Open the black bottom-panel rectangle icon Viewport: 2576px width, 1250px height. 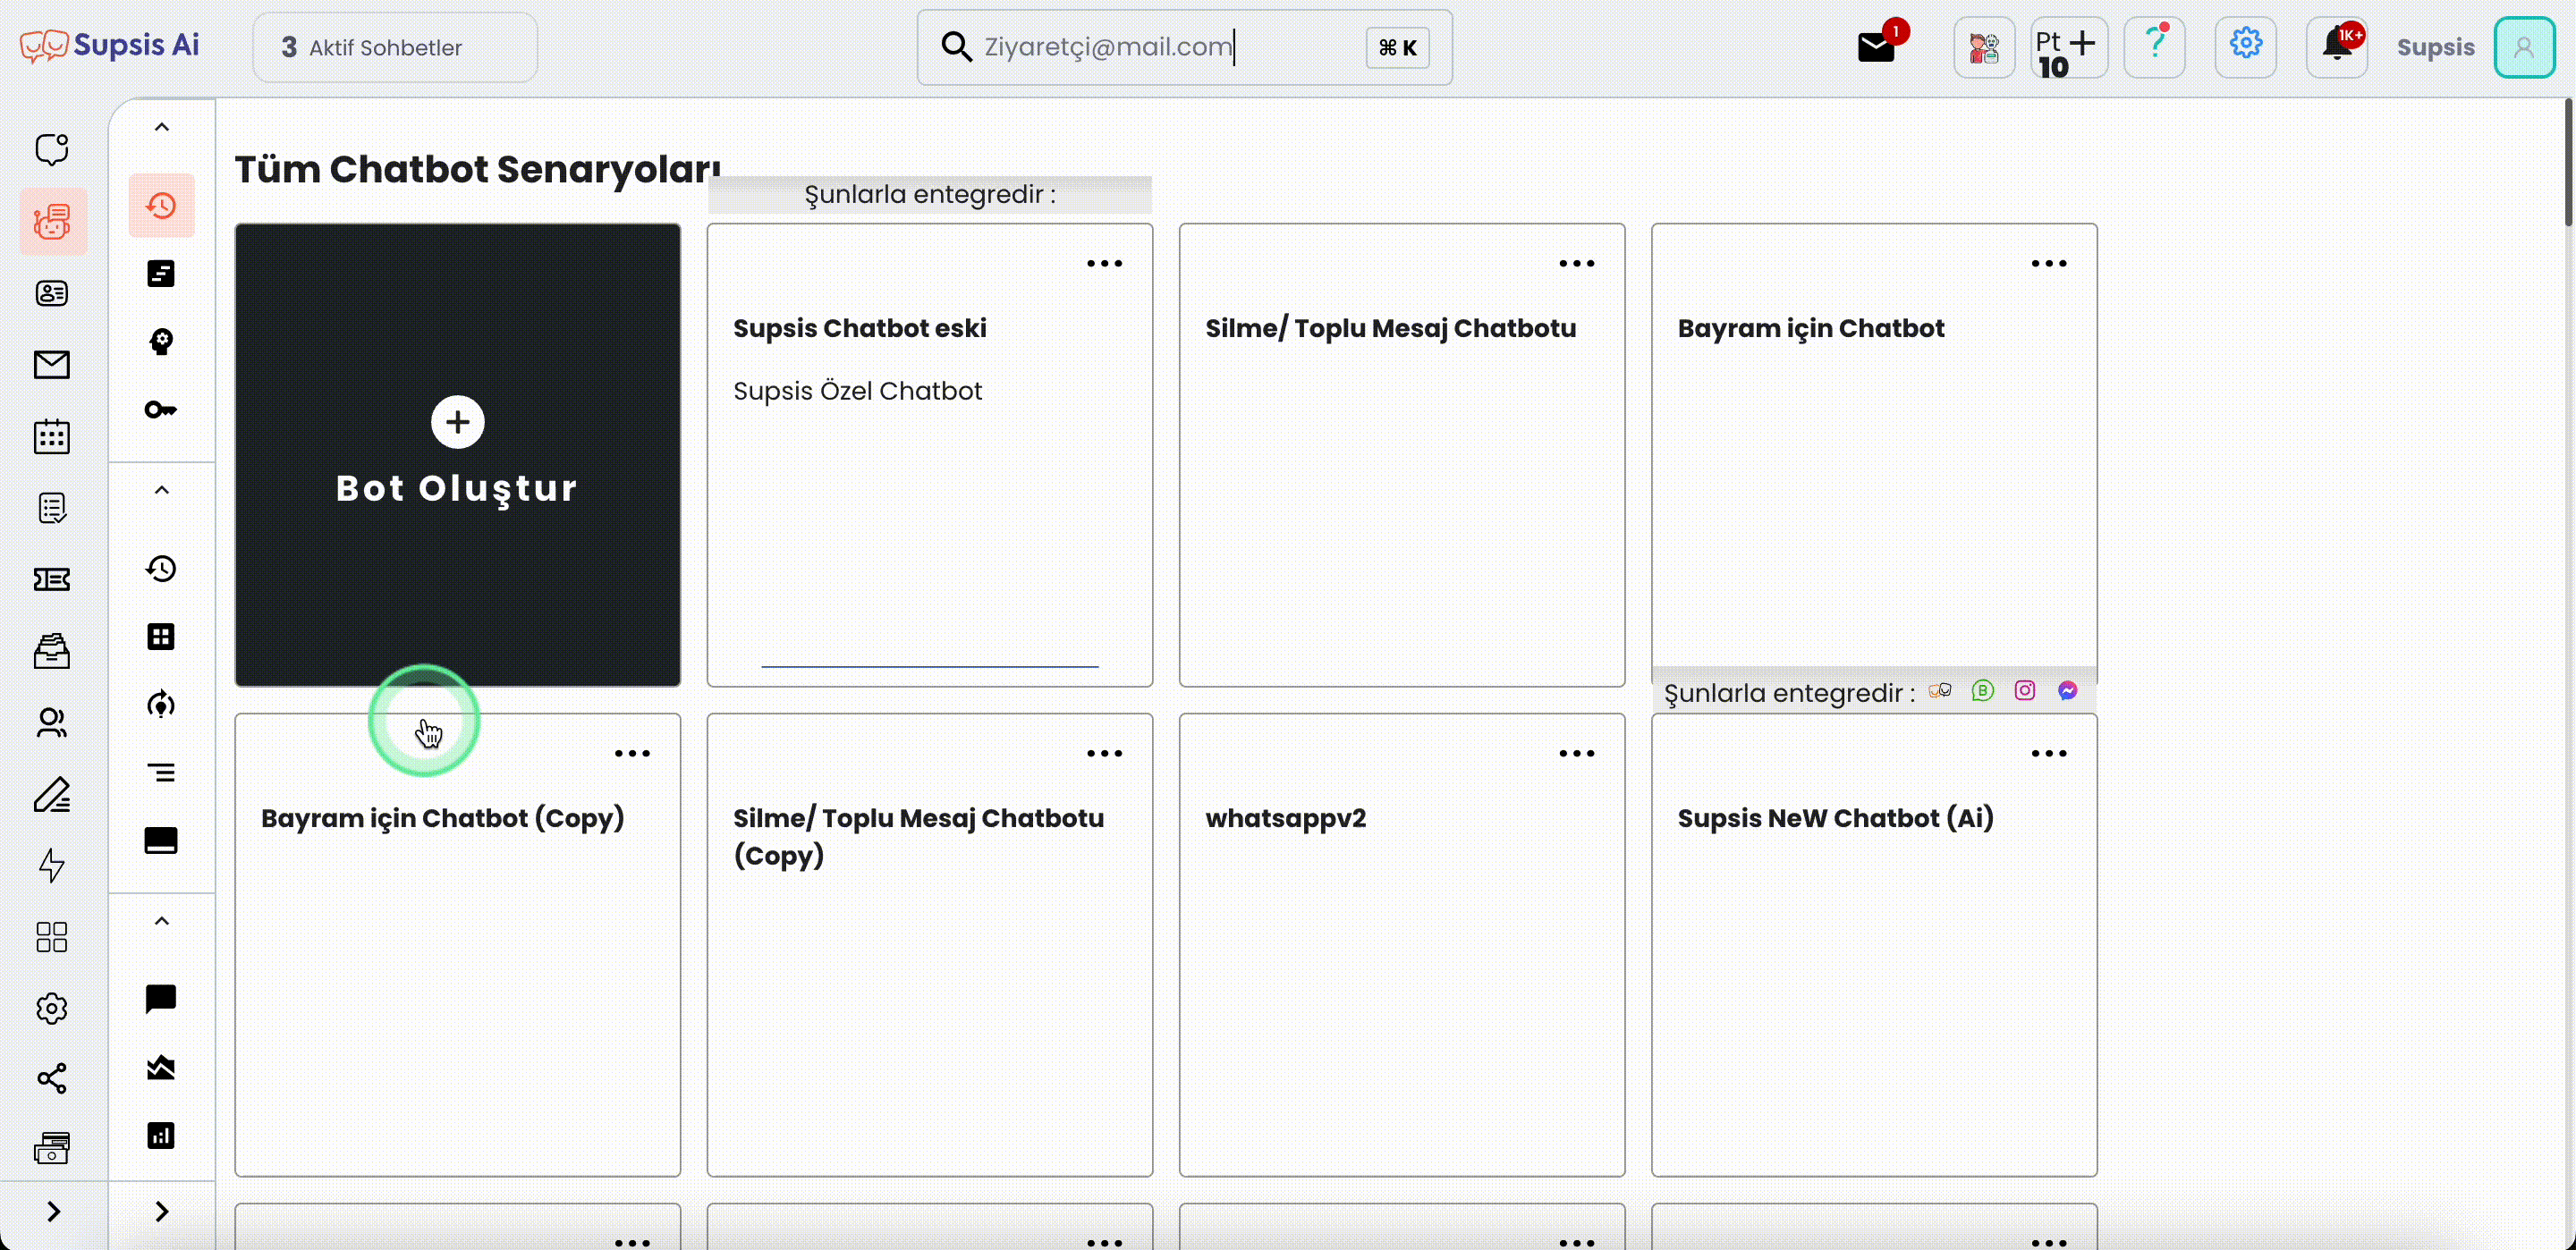coord(161,841)
